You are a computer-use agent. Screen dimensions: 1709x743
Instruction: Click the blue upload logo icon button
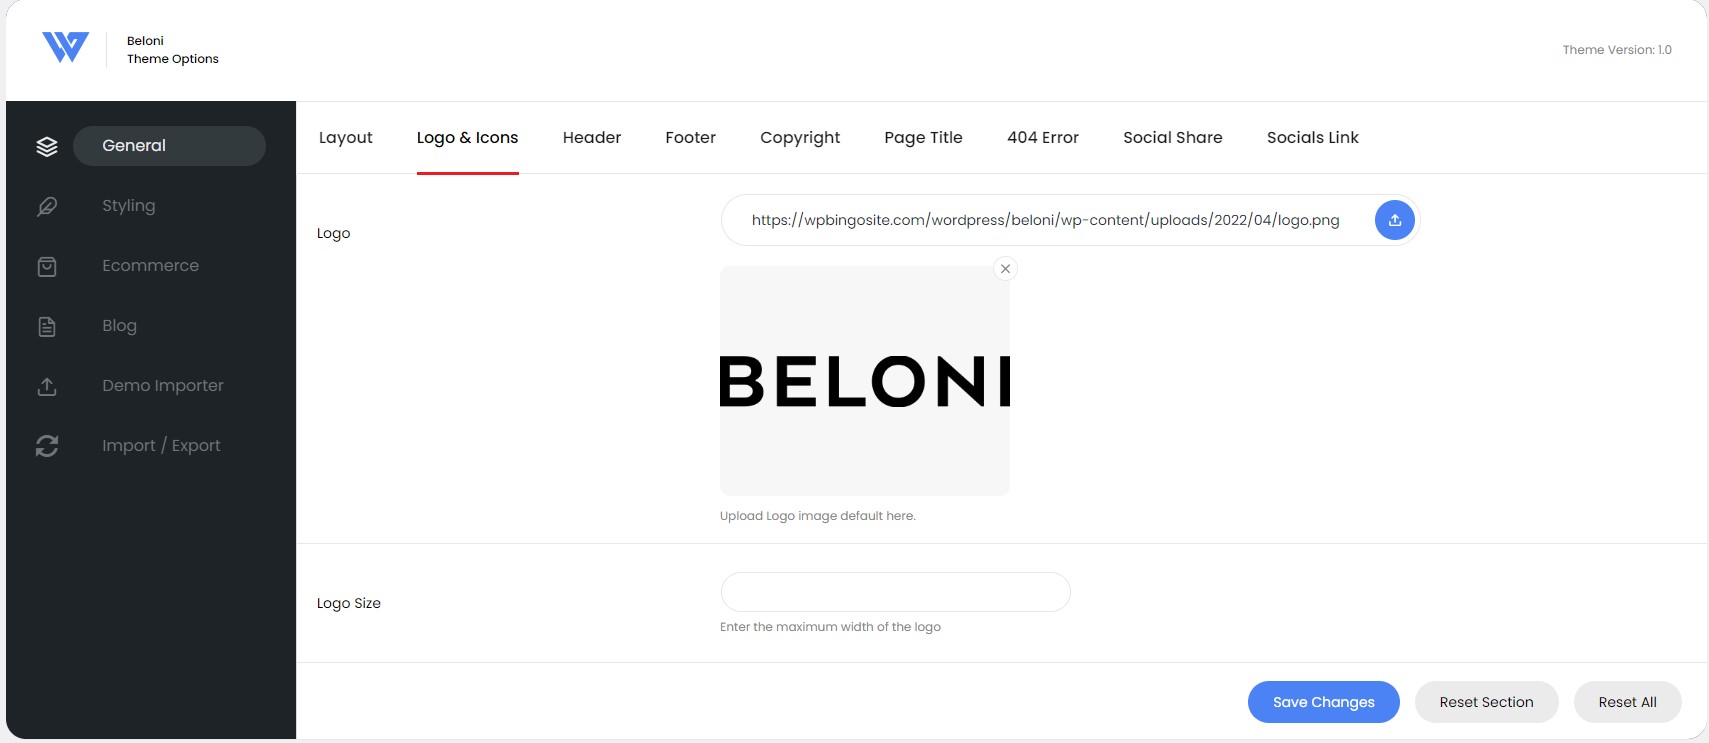(x=1394, y=220)
